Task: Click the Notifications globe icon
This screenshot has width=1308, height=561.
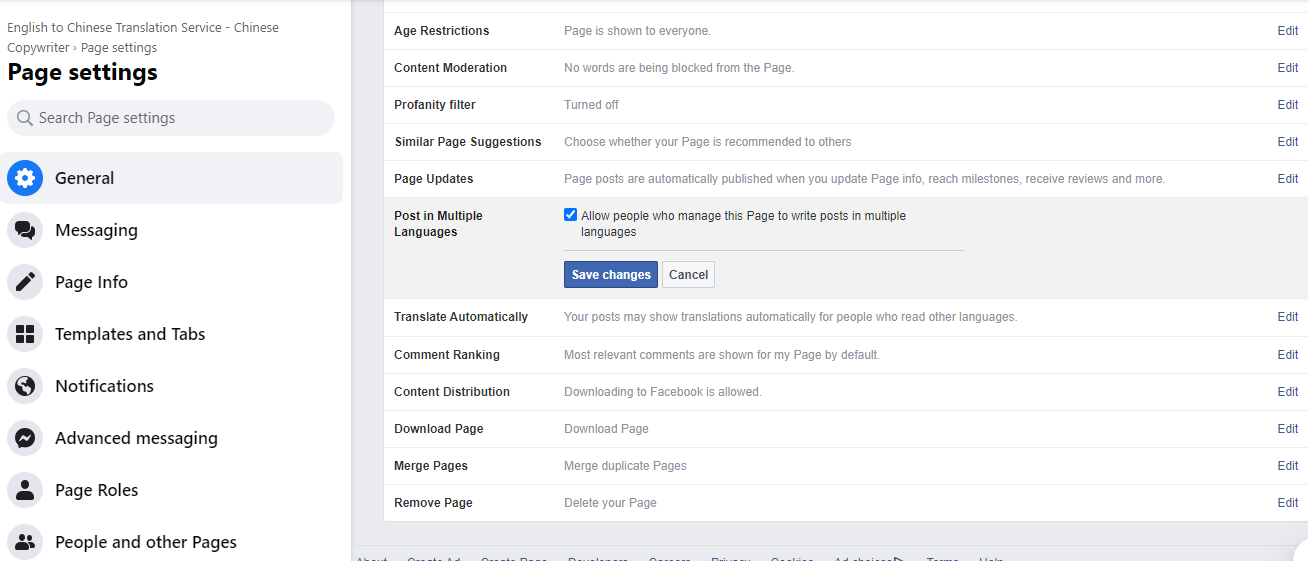Action: coord(25,386)
